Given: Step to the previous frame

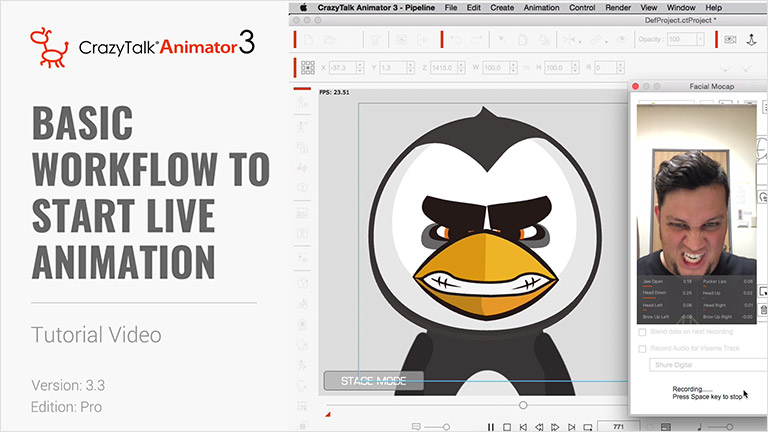Looking at the screenshot, I should [539, 427].
